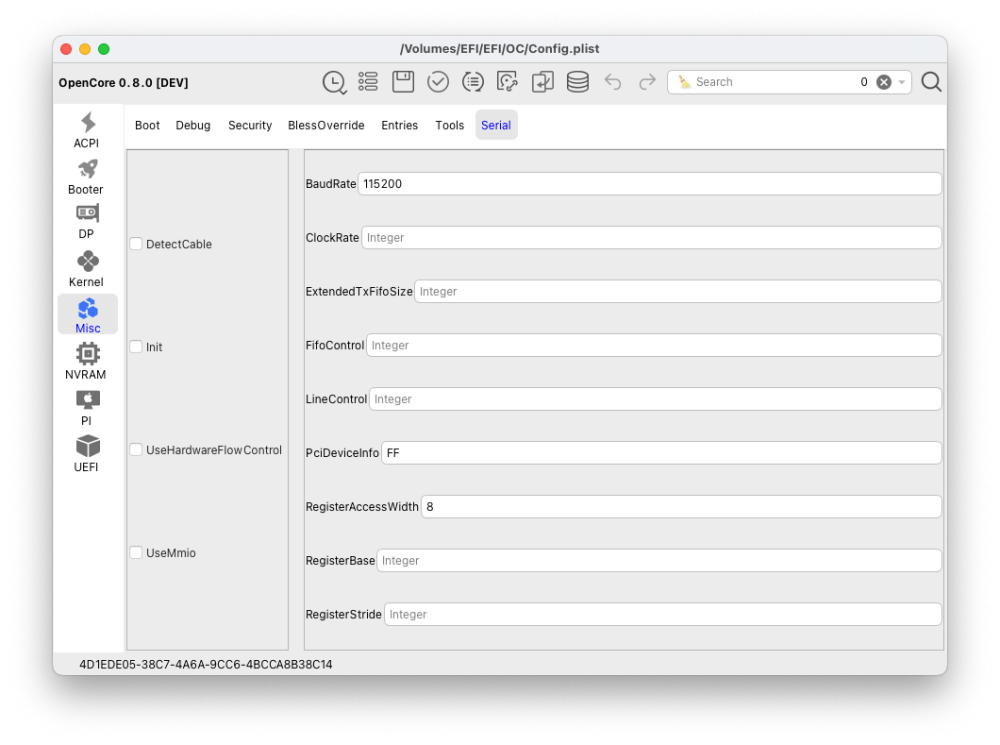
Task: Click the OpenCore 0.8.0 [DEV] version label
Action: tap(123, 82)
